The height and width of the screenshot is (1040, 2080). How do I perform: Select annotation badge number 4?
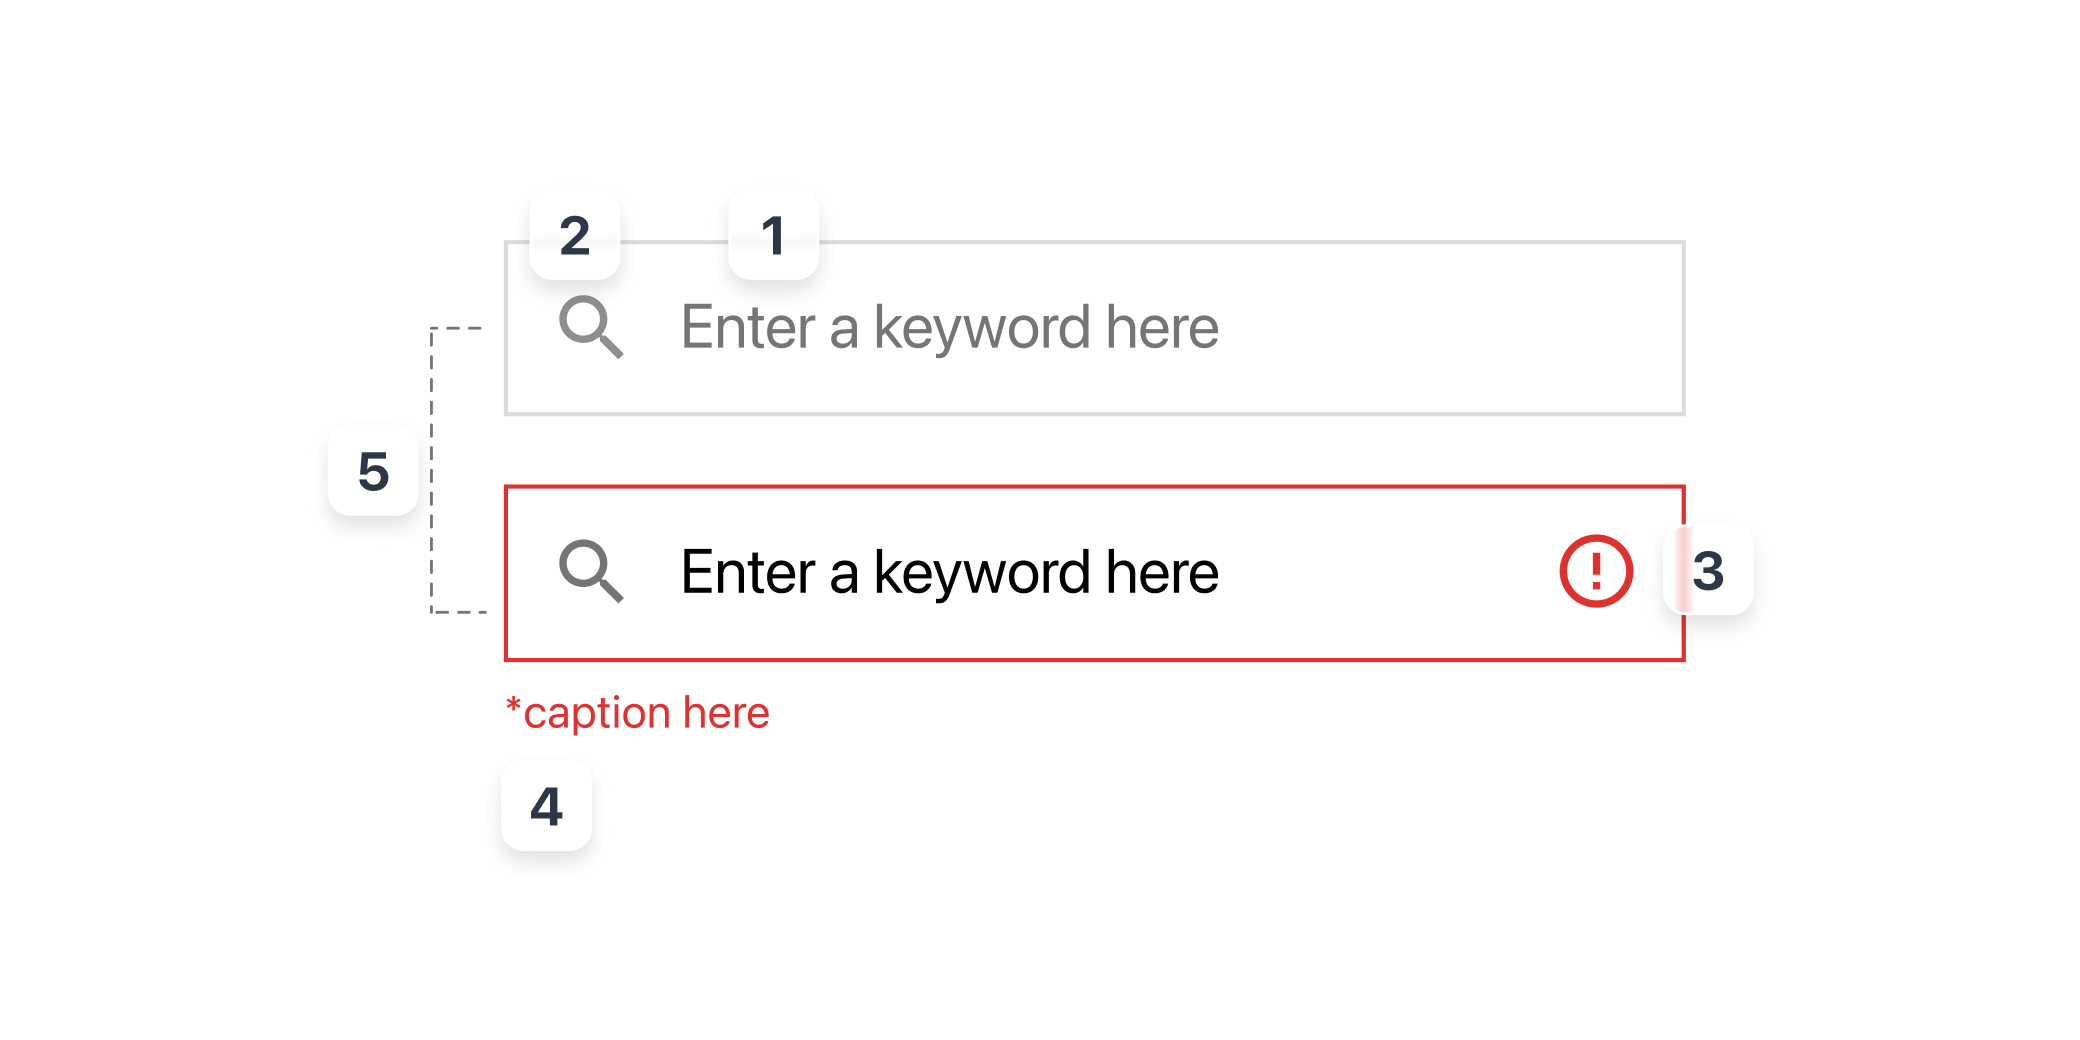tap(546, 806)
